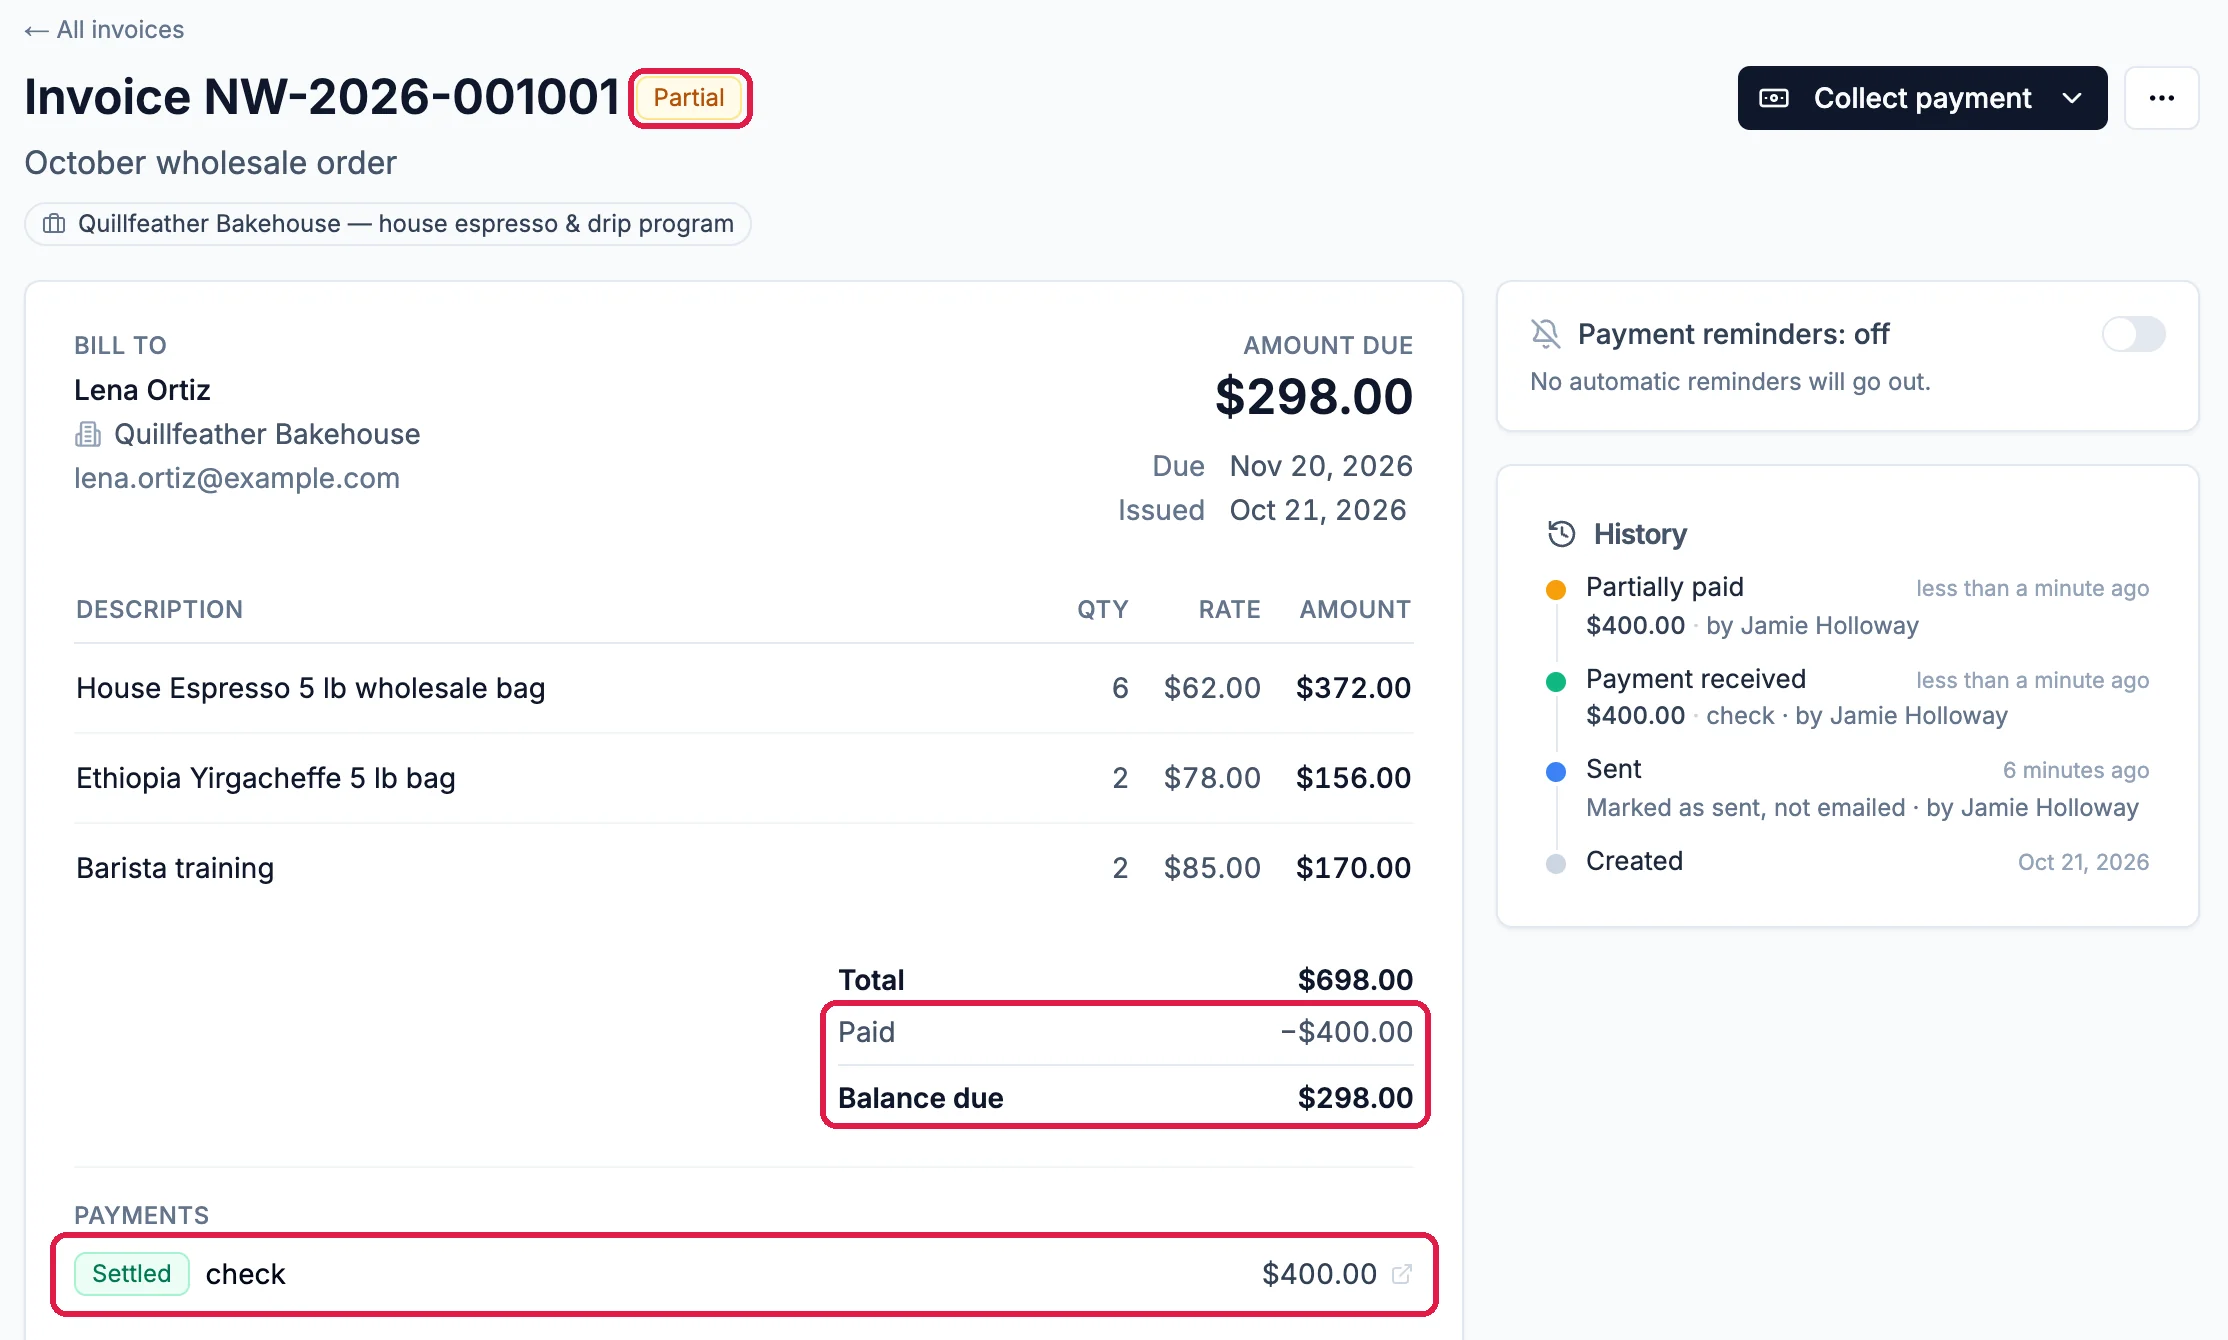Click the building icon beside Quillfeather Bakehouse
2228x1340 pixels.
tap(88, 434)
